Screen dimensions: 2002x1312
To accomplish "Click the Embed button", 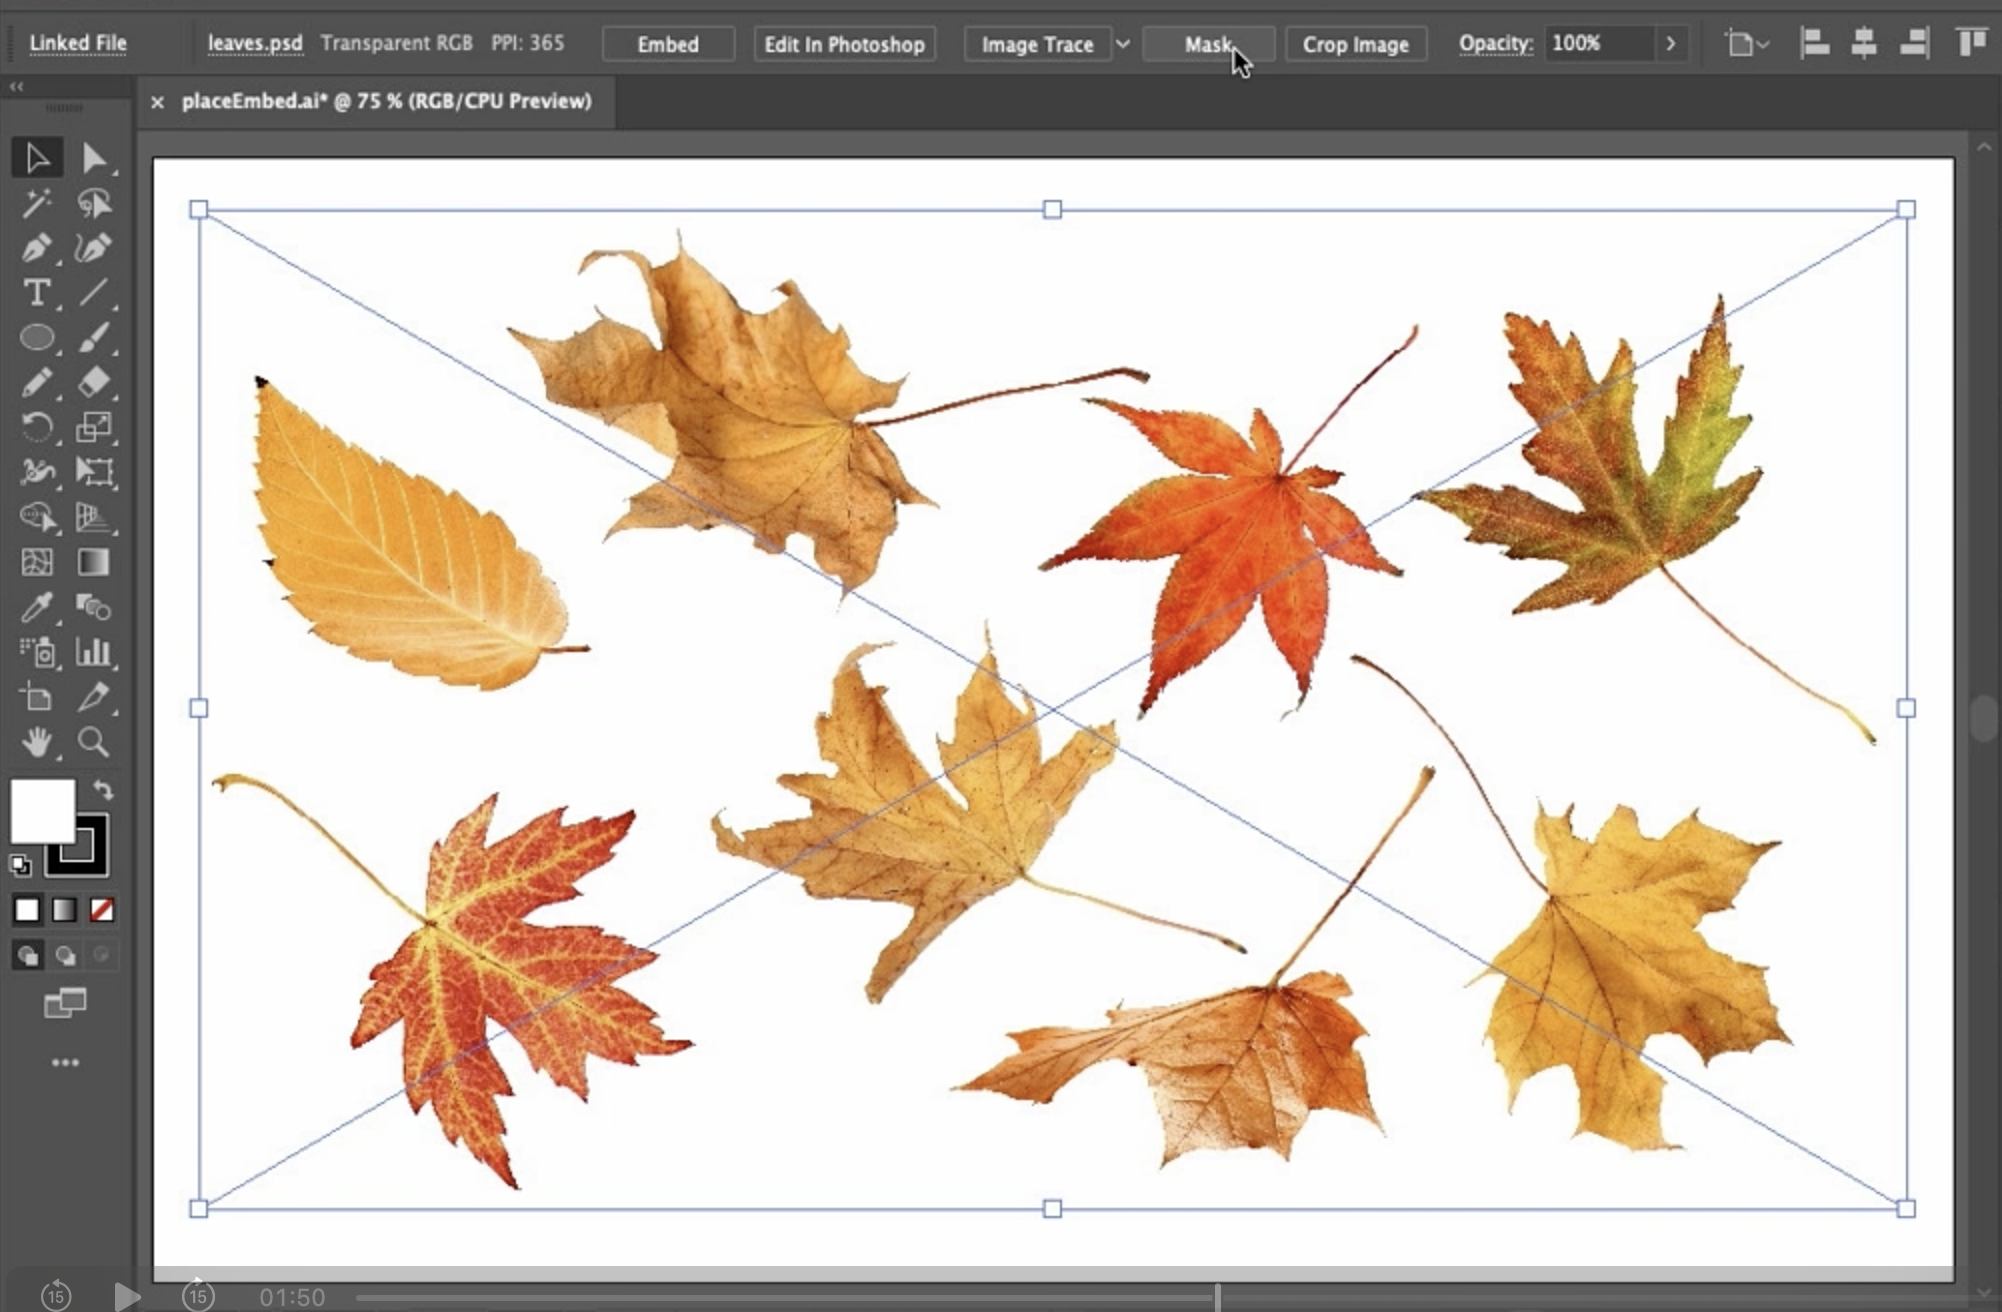I will coord(668,44).
